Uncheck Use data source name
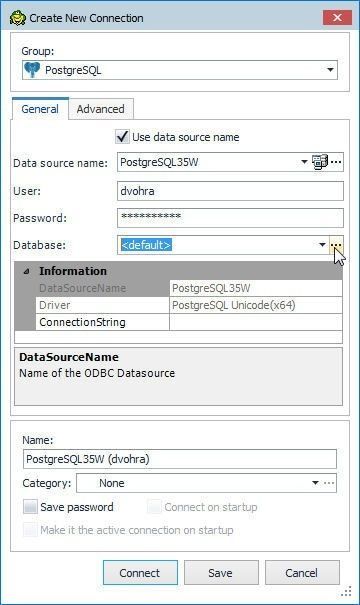This screenshot has width=360, height=605. pyautogui.click(x=122, y=137)
